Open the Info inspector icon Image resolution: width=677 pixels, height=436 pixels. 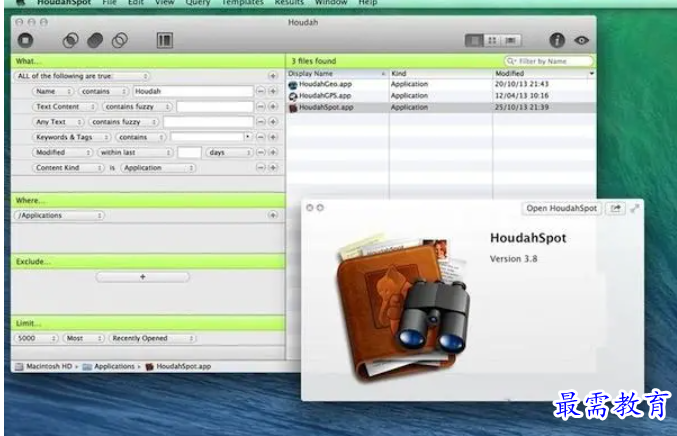(557, 40)
